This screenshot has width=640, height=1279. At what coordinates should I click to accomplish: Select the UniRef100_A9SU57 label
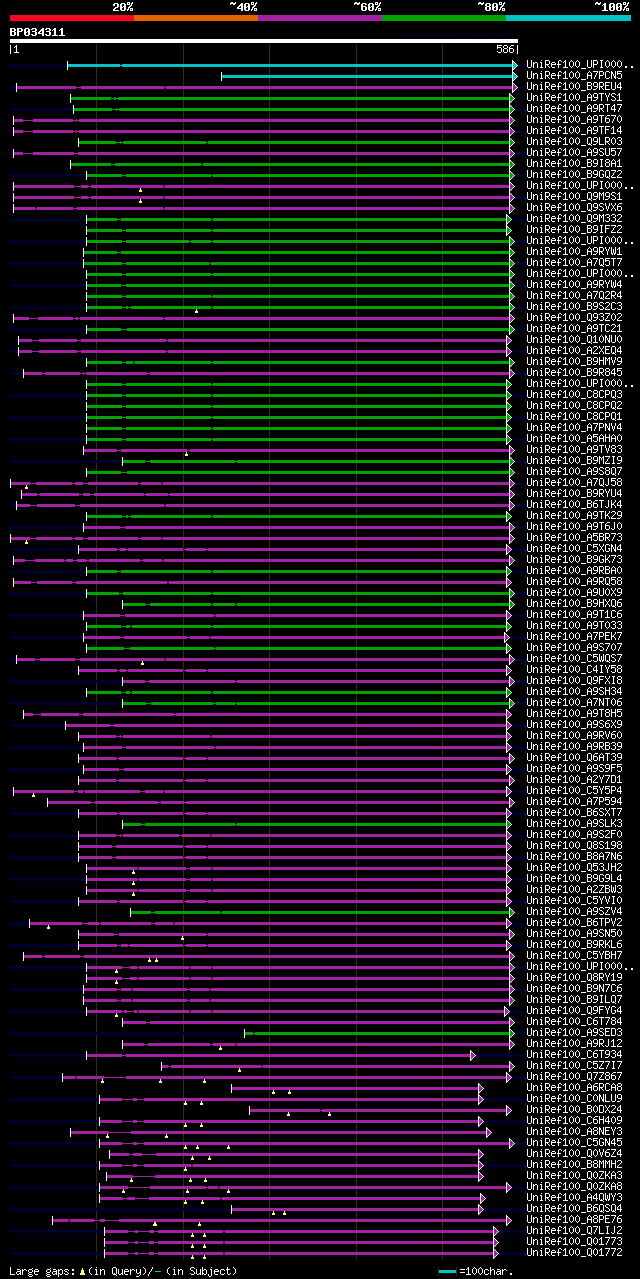tap(574, 152)
